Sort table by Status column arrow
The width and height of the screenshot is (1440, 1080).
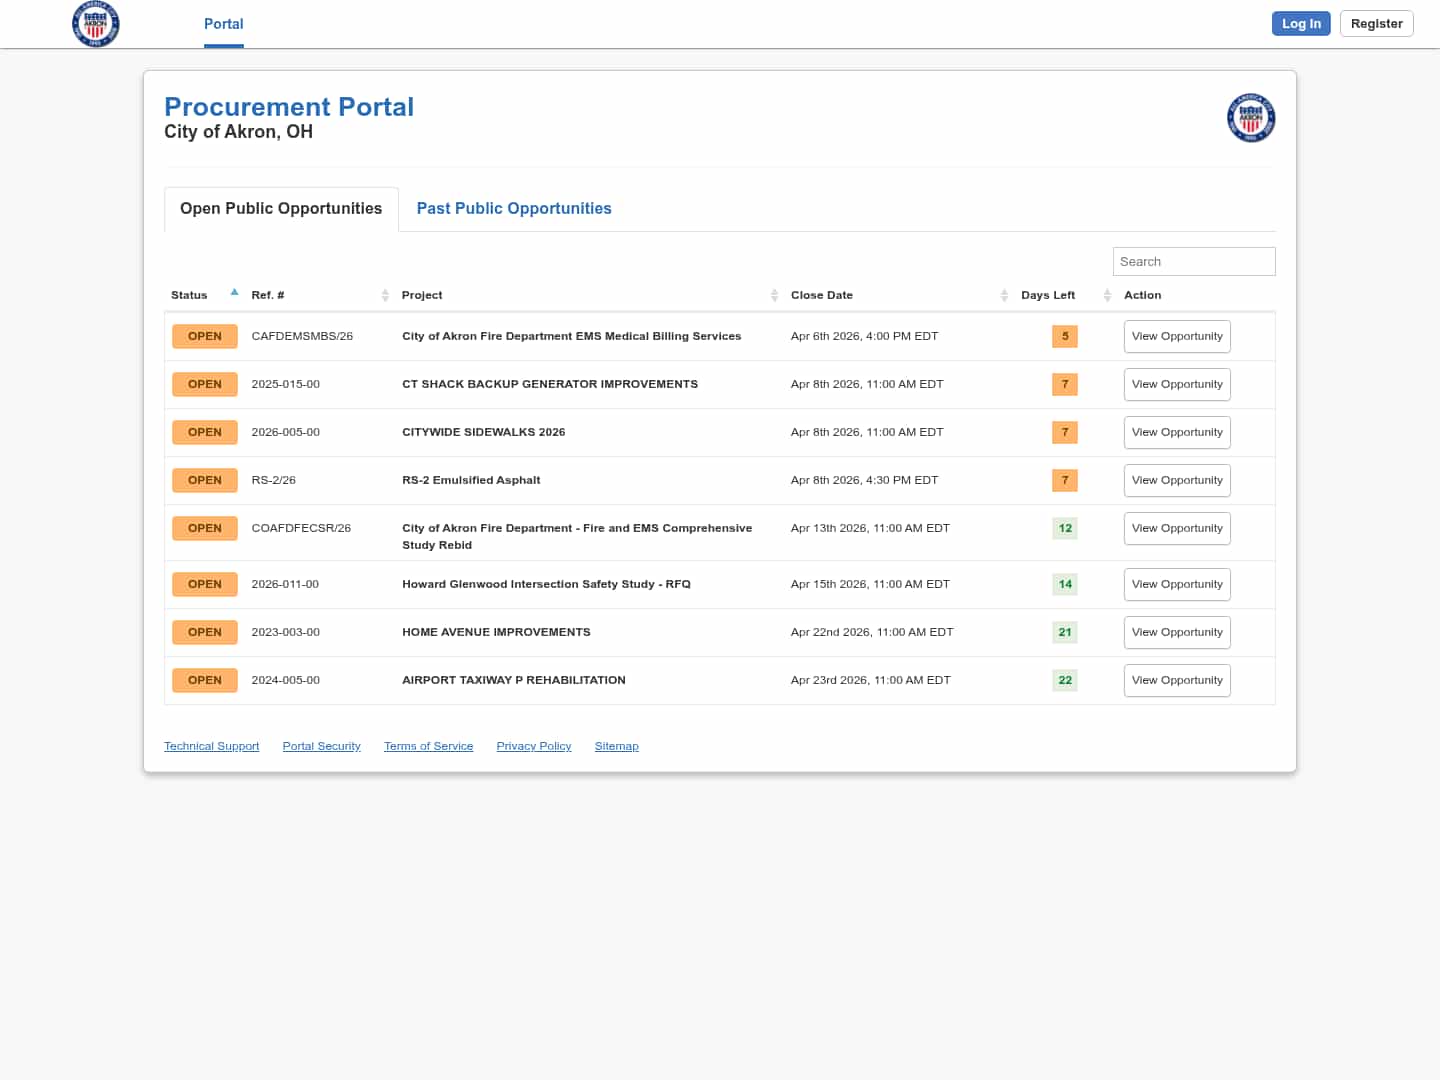234,293
